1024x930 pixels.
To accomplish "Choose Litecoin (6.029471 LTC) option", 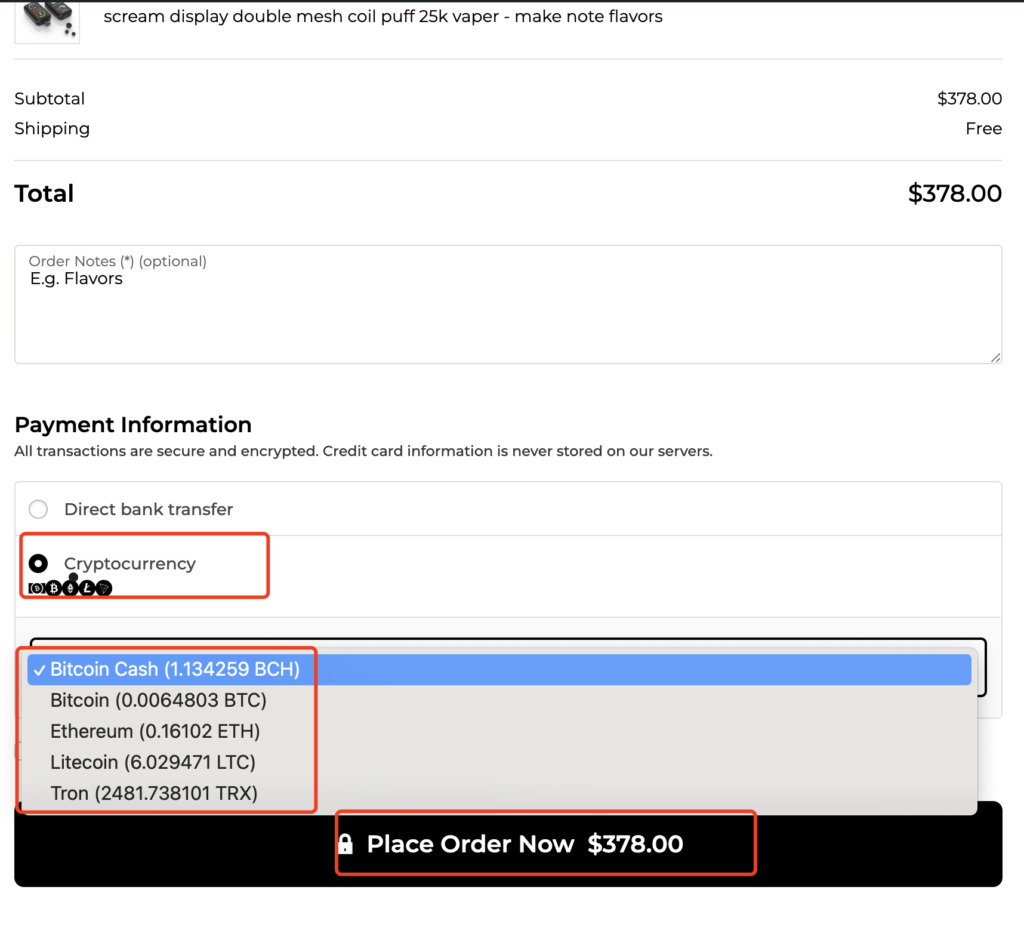I will point(499,762).
